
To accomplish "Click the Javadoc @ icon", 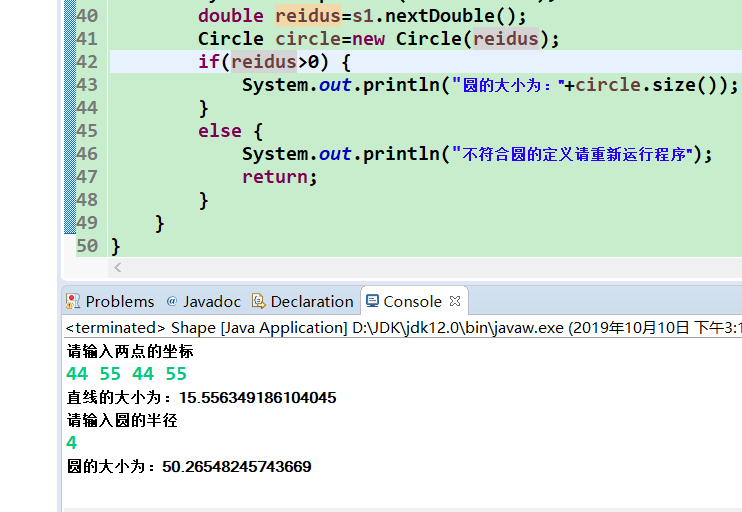I will [x=172, y=301].
